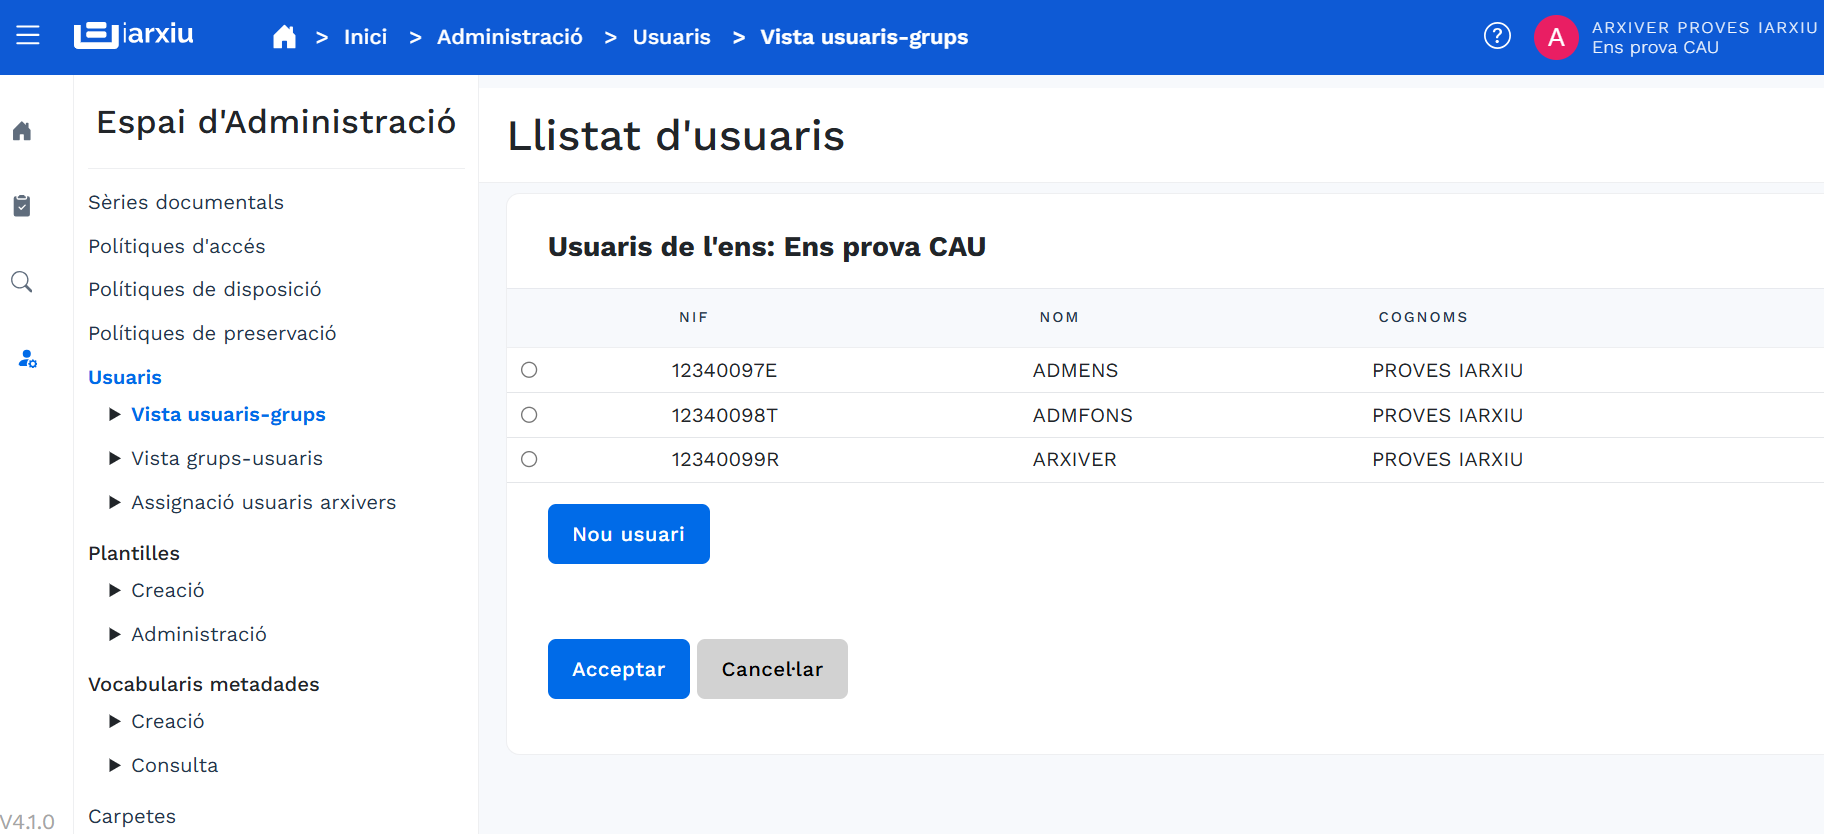Select user ARXIVER radio button
1824x834 pixels.
[x=529, y=459]
